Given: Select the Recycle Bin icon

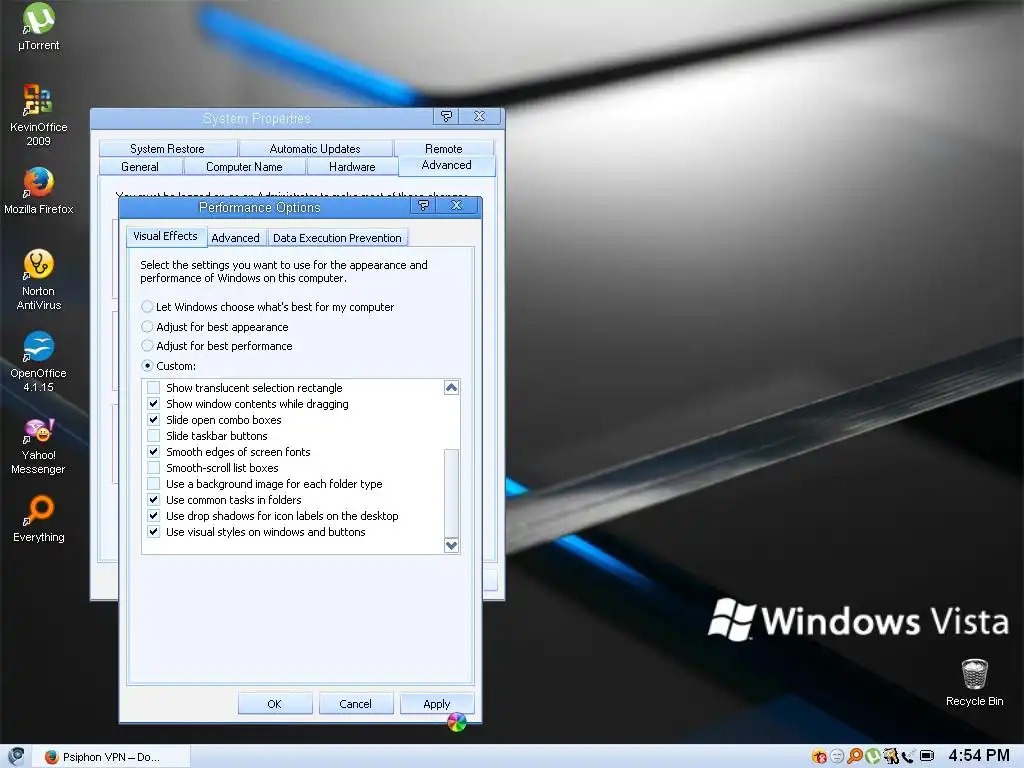Looking at the screenshot, I should tap(974, 682).
